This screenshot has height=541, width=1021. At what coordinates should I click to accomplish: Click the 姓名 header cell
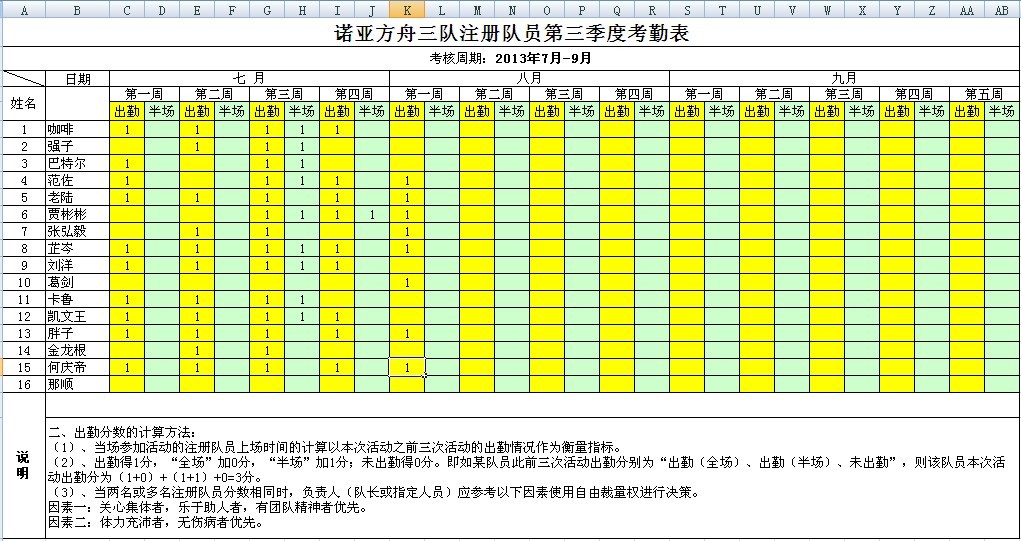coord(24,103)
